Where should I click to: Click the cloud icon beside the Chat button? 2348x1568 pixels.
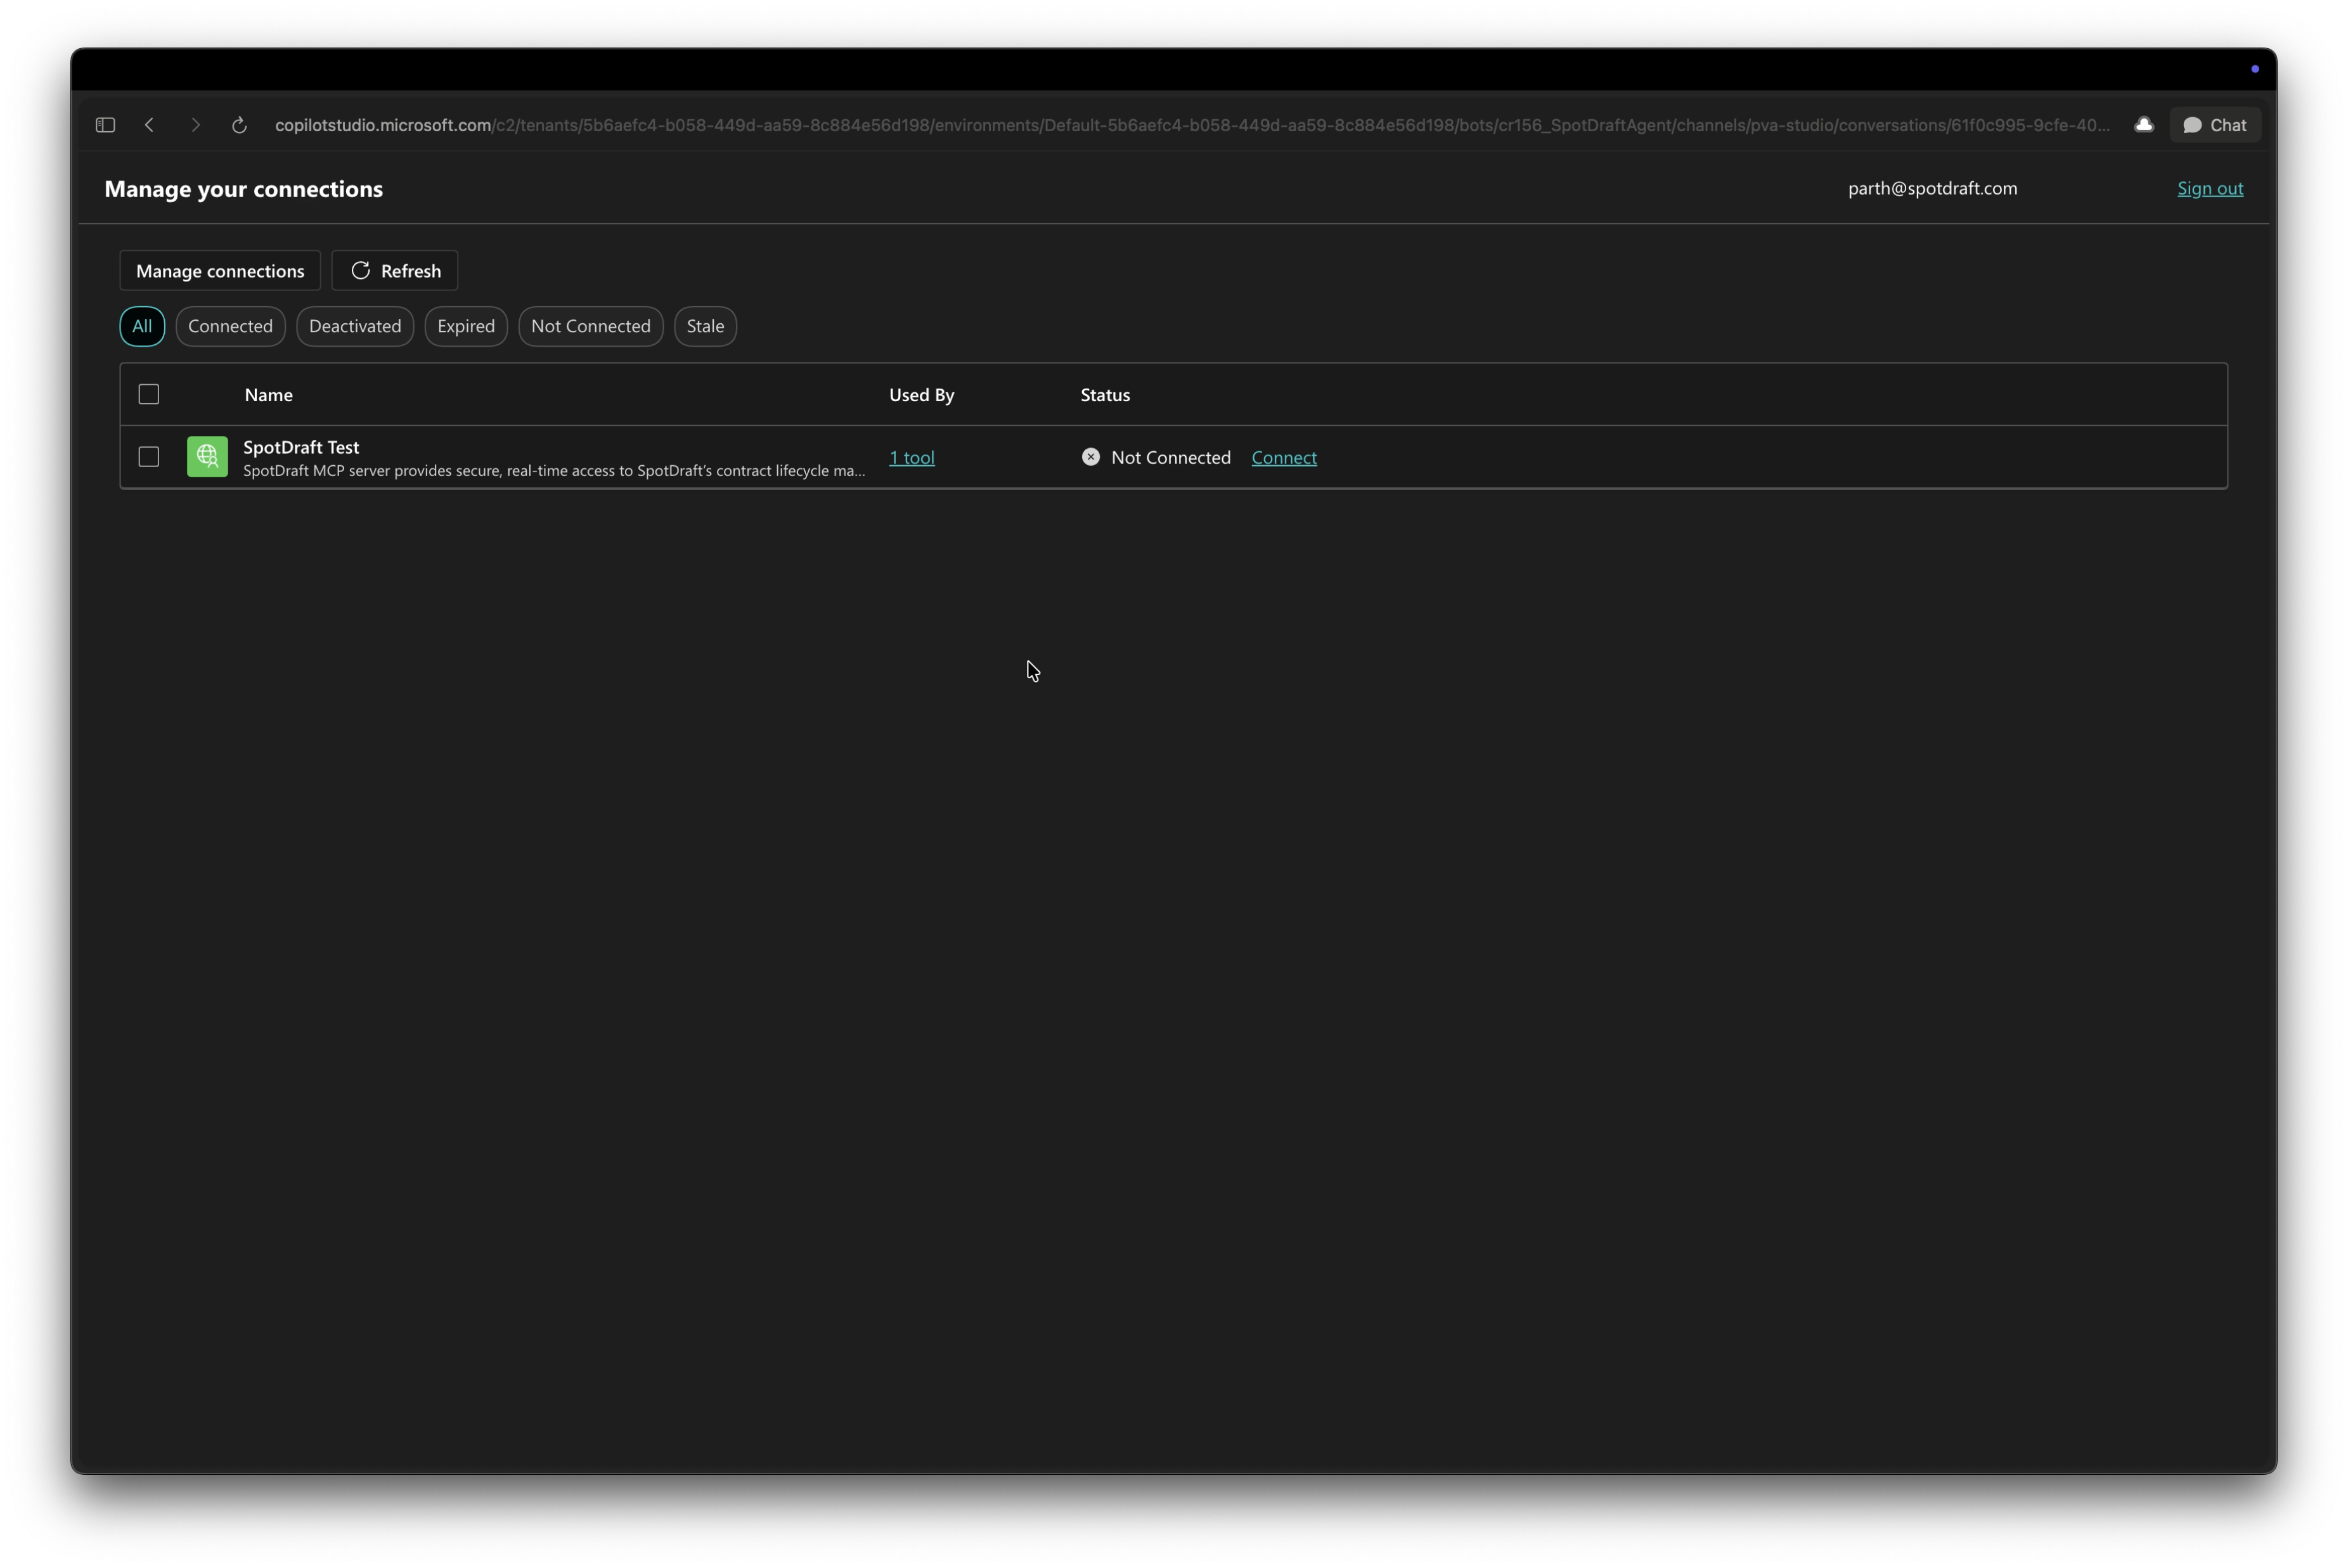2143,125
